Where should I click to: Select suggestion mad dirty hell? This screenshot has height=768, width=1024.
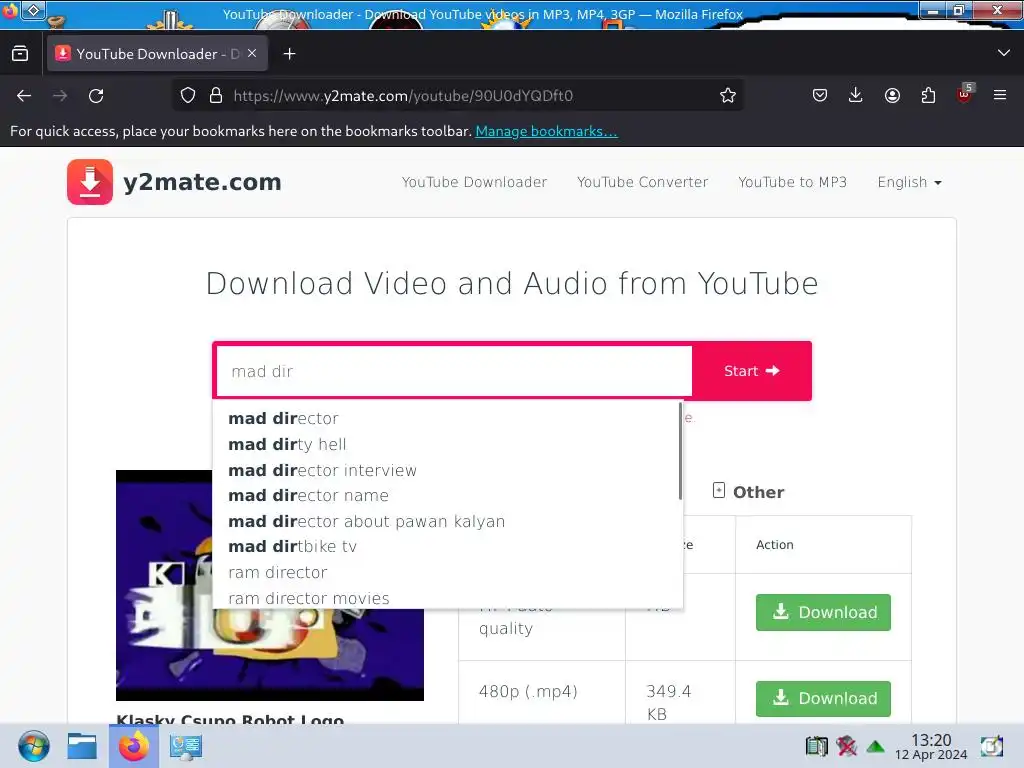(x=446, y=445)
